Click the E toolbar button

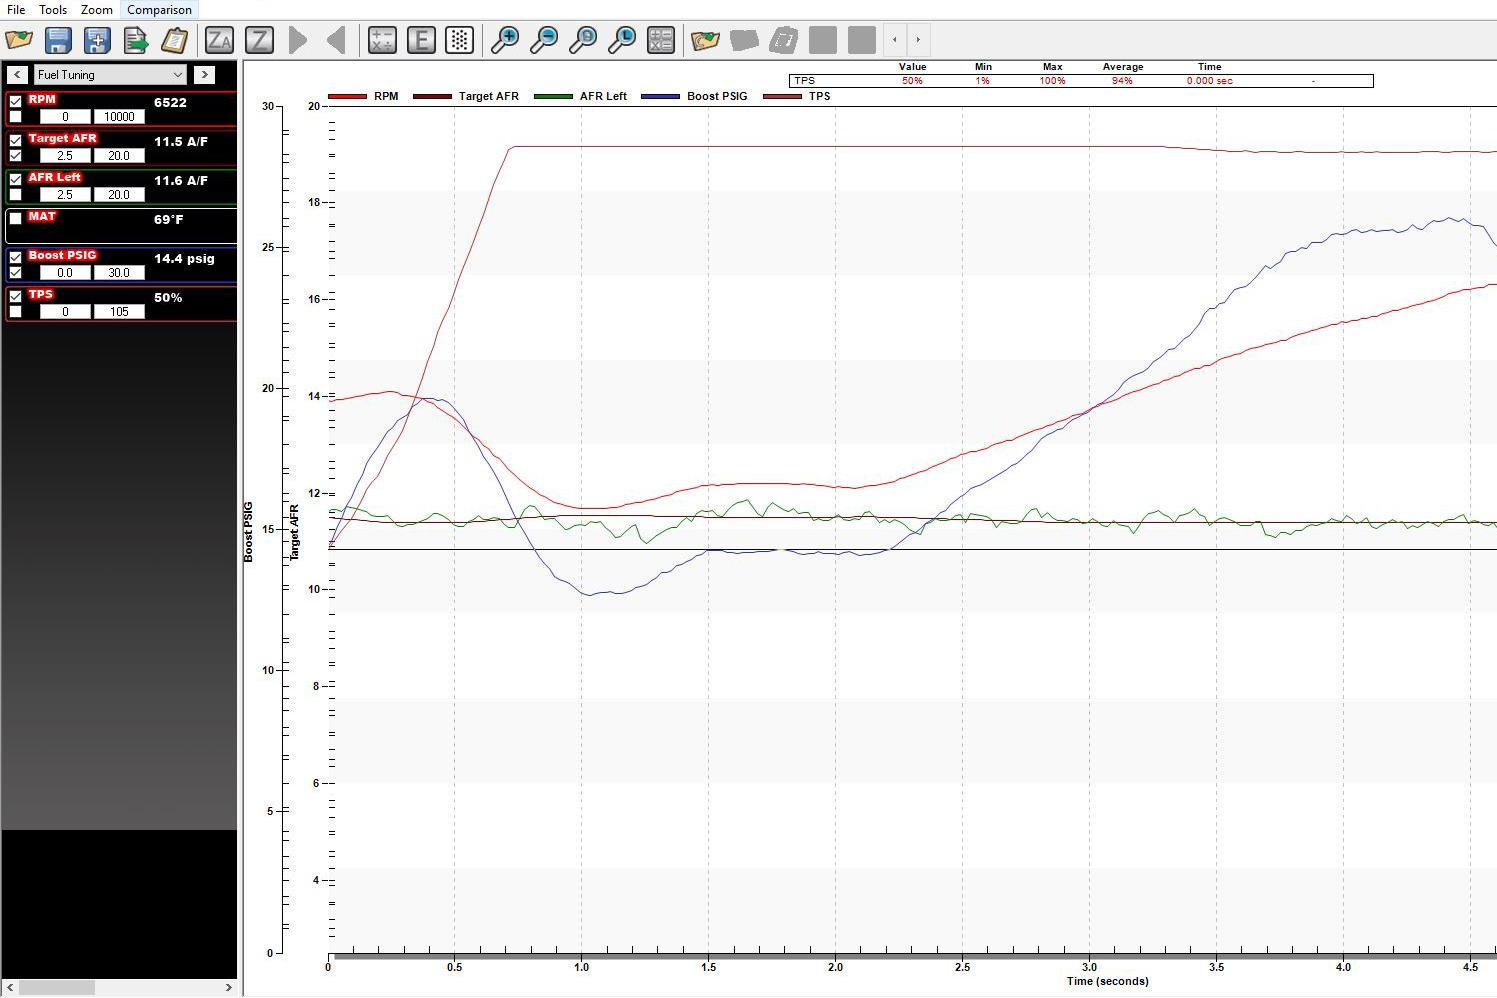(421, 41)
